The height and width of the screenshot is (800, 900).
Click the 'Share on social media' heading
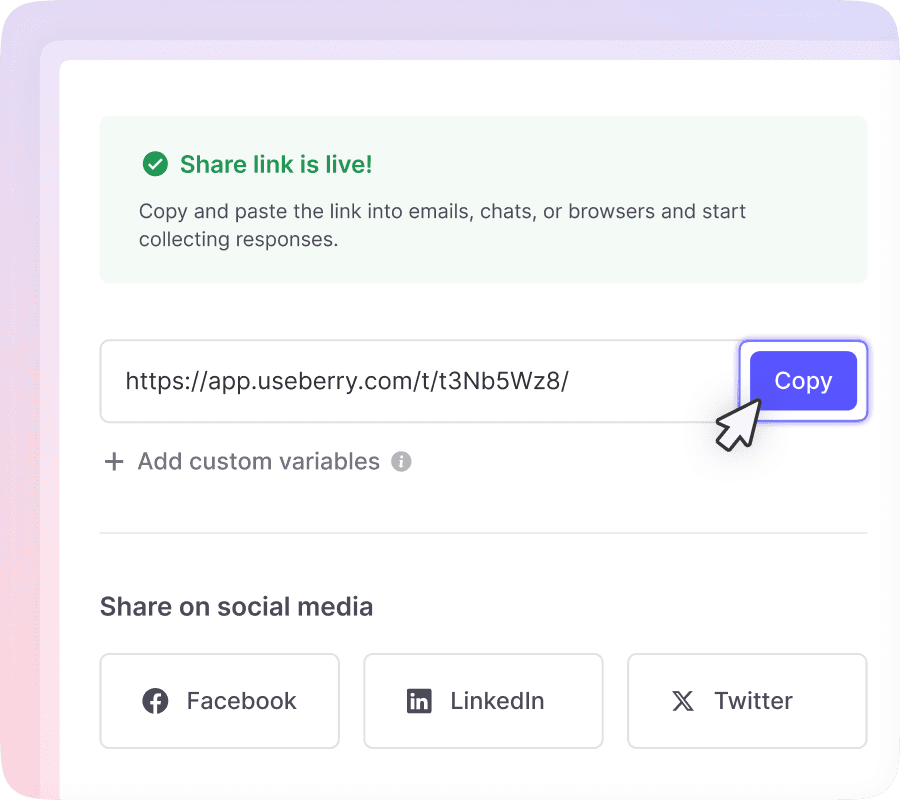(236, 606)
